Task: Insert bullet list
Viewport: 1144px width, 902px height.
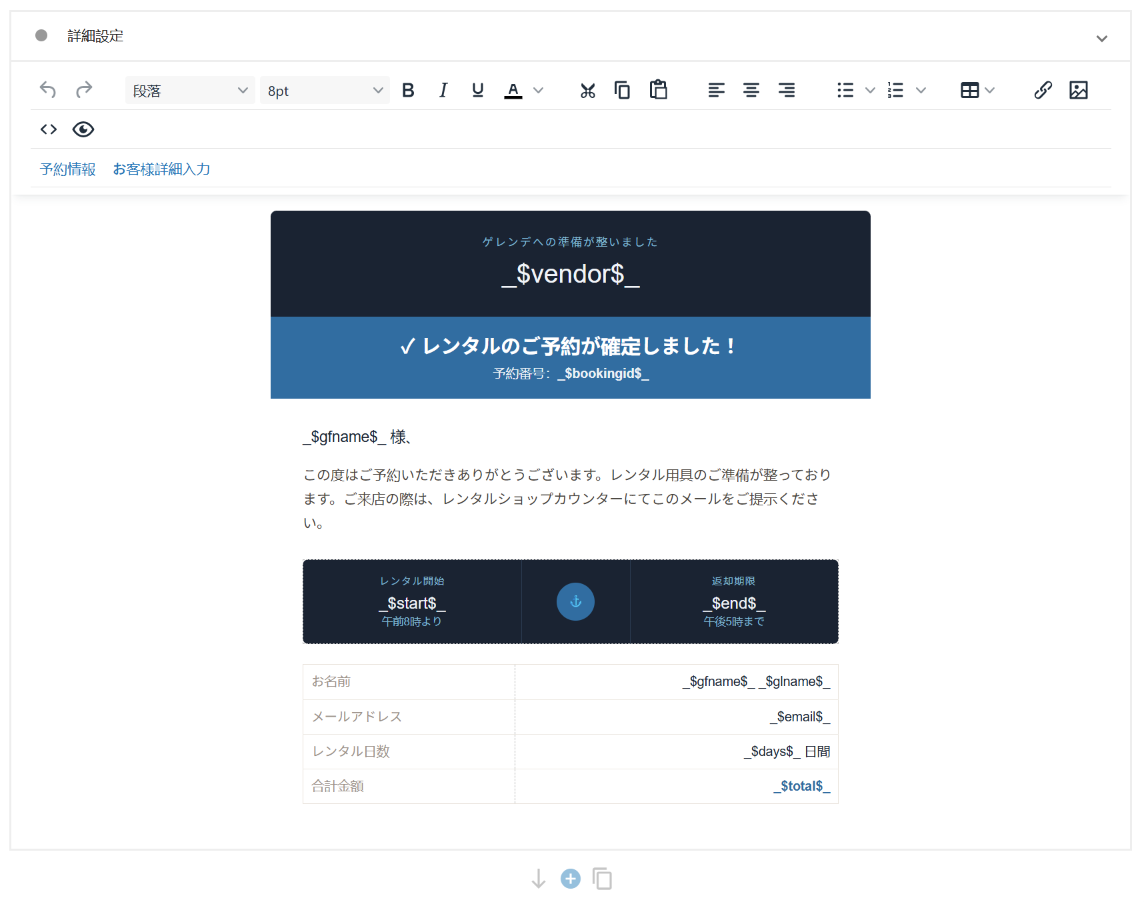Action: 845,90
